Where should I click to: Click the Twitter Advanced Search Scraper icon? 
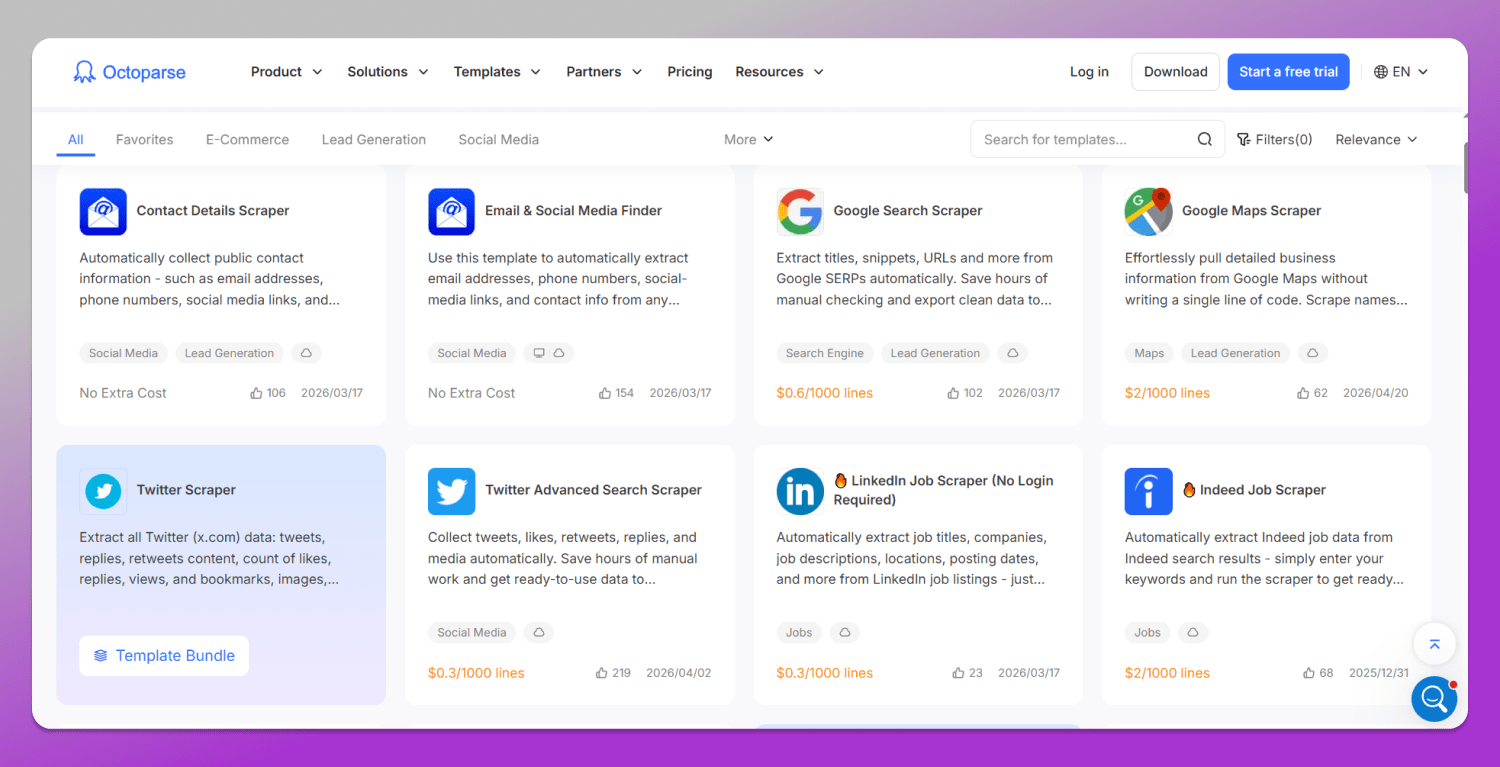451,491
